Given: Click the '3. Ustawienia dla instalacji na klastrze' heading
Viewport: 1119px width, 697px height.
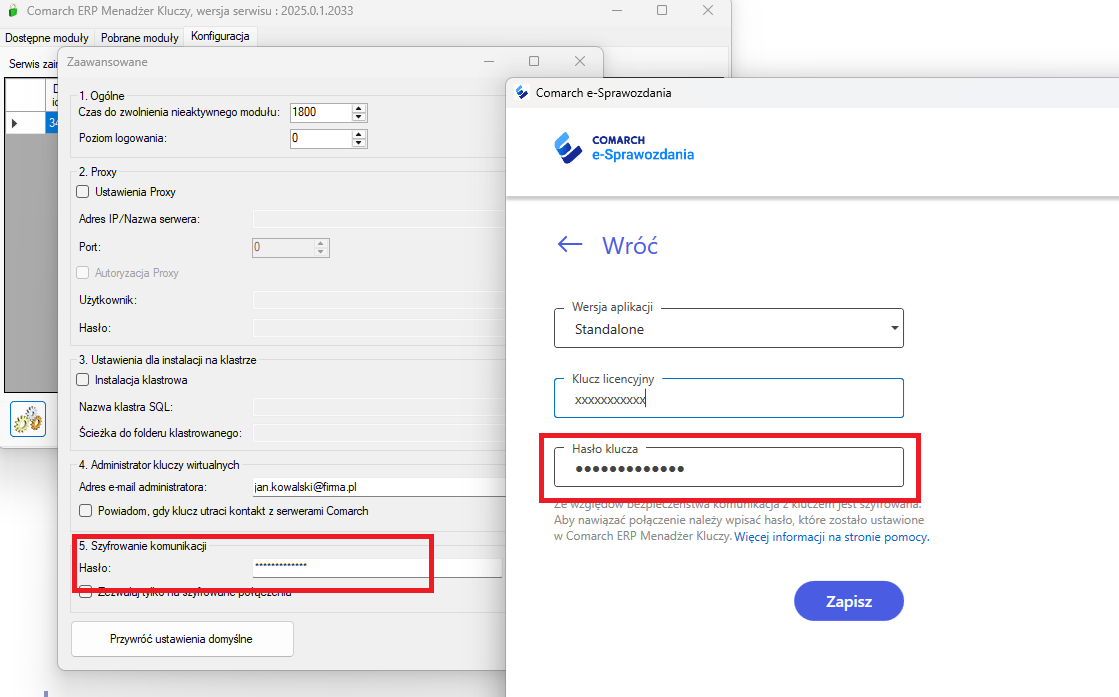Looking at the screenshot, I should point(167,360).
